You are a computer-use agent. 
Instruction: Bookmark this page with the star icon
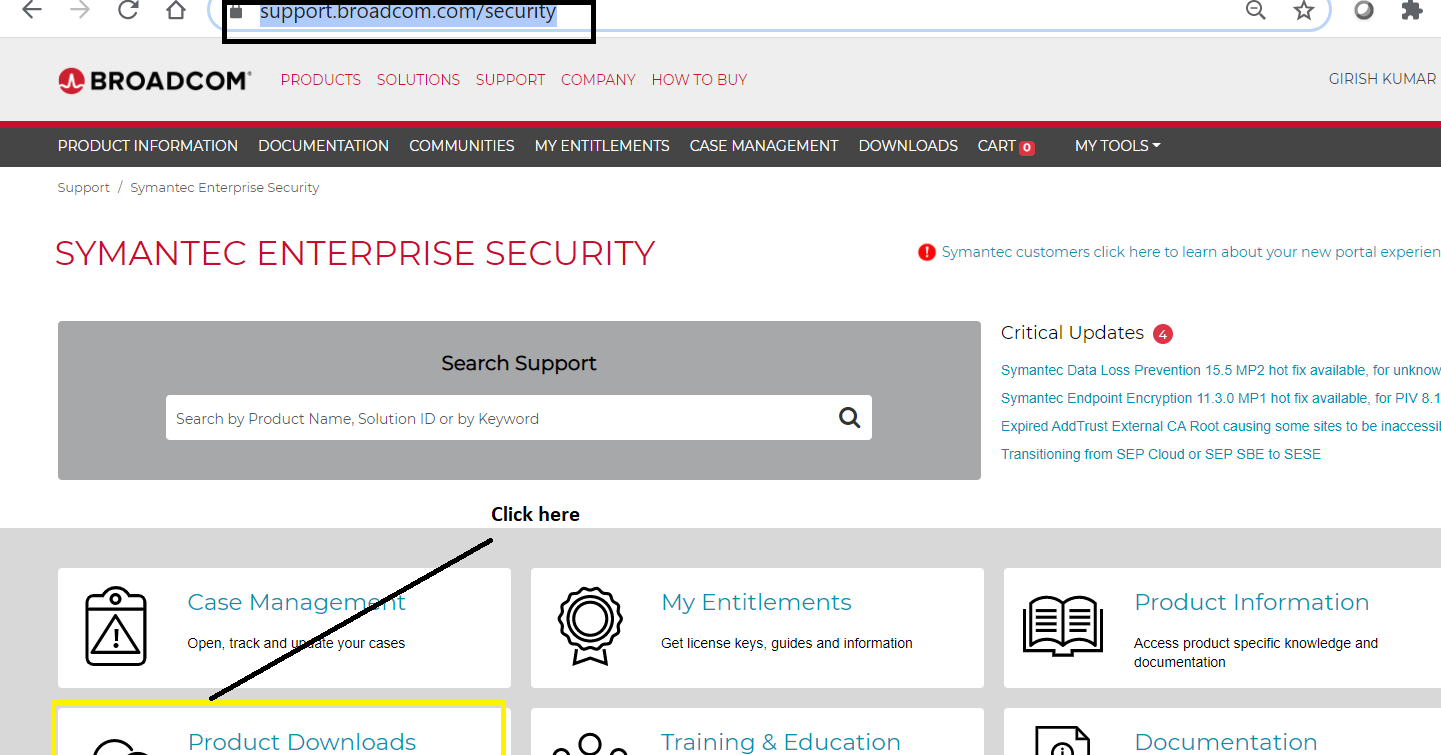pos(1304,10)
